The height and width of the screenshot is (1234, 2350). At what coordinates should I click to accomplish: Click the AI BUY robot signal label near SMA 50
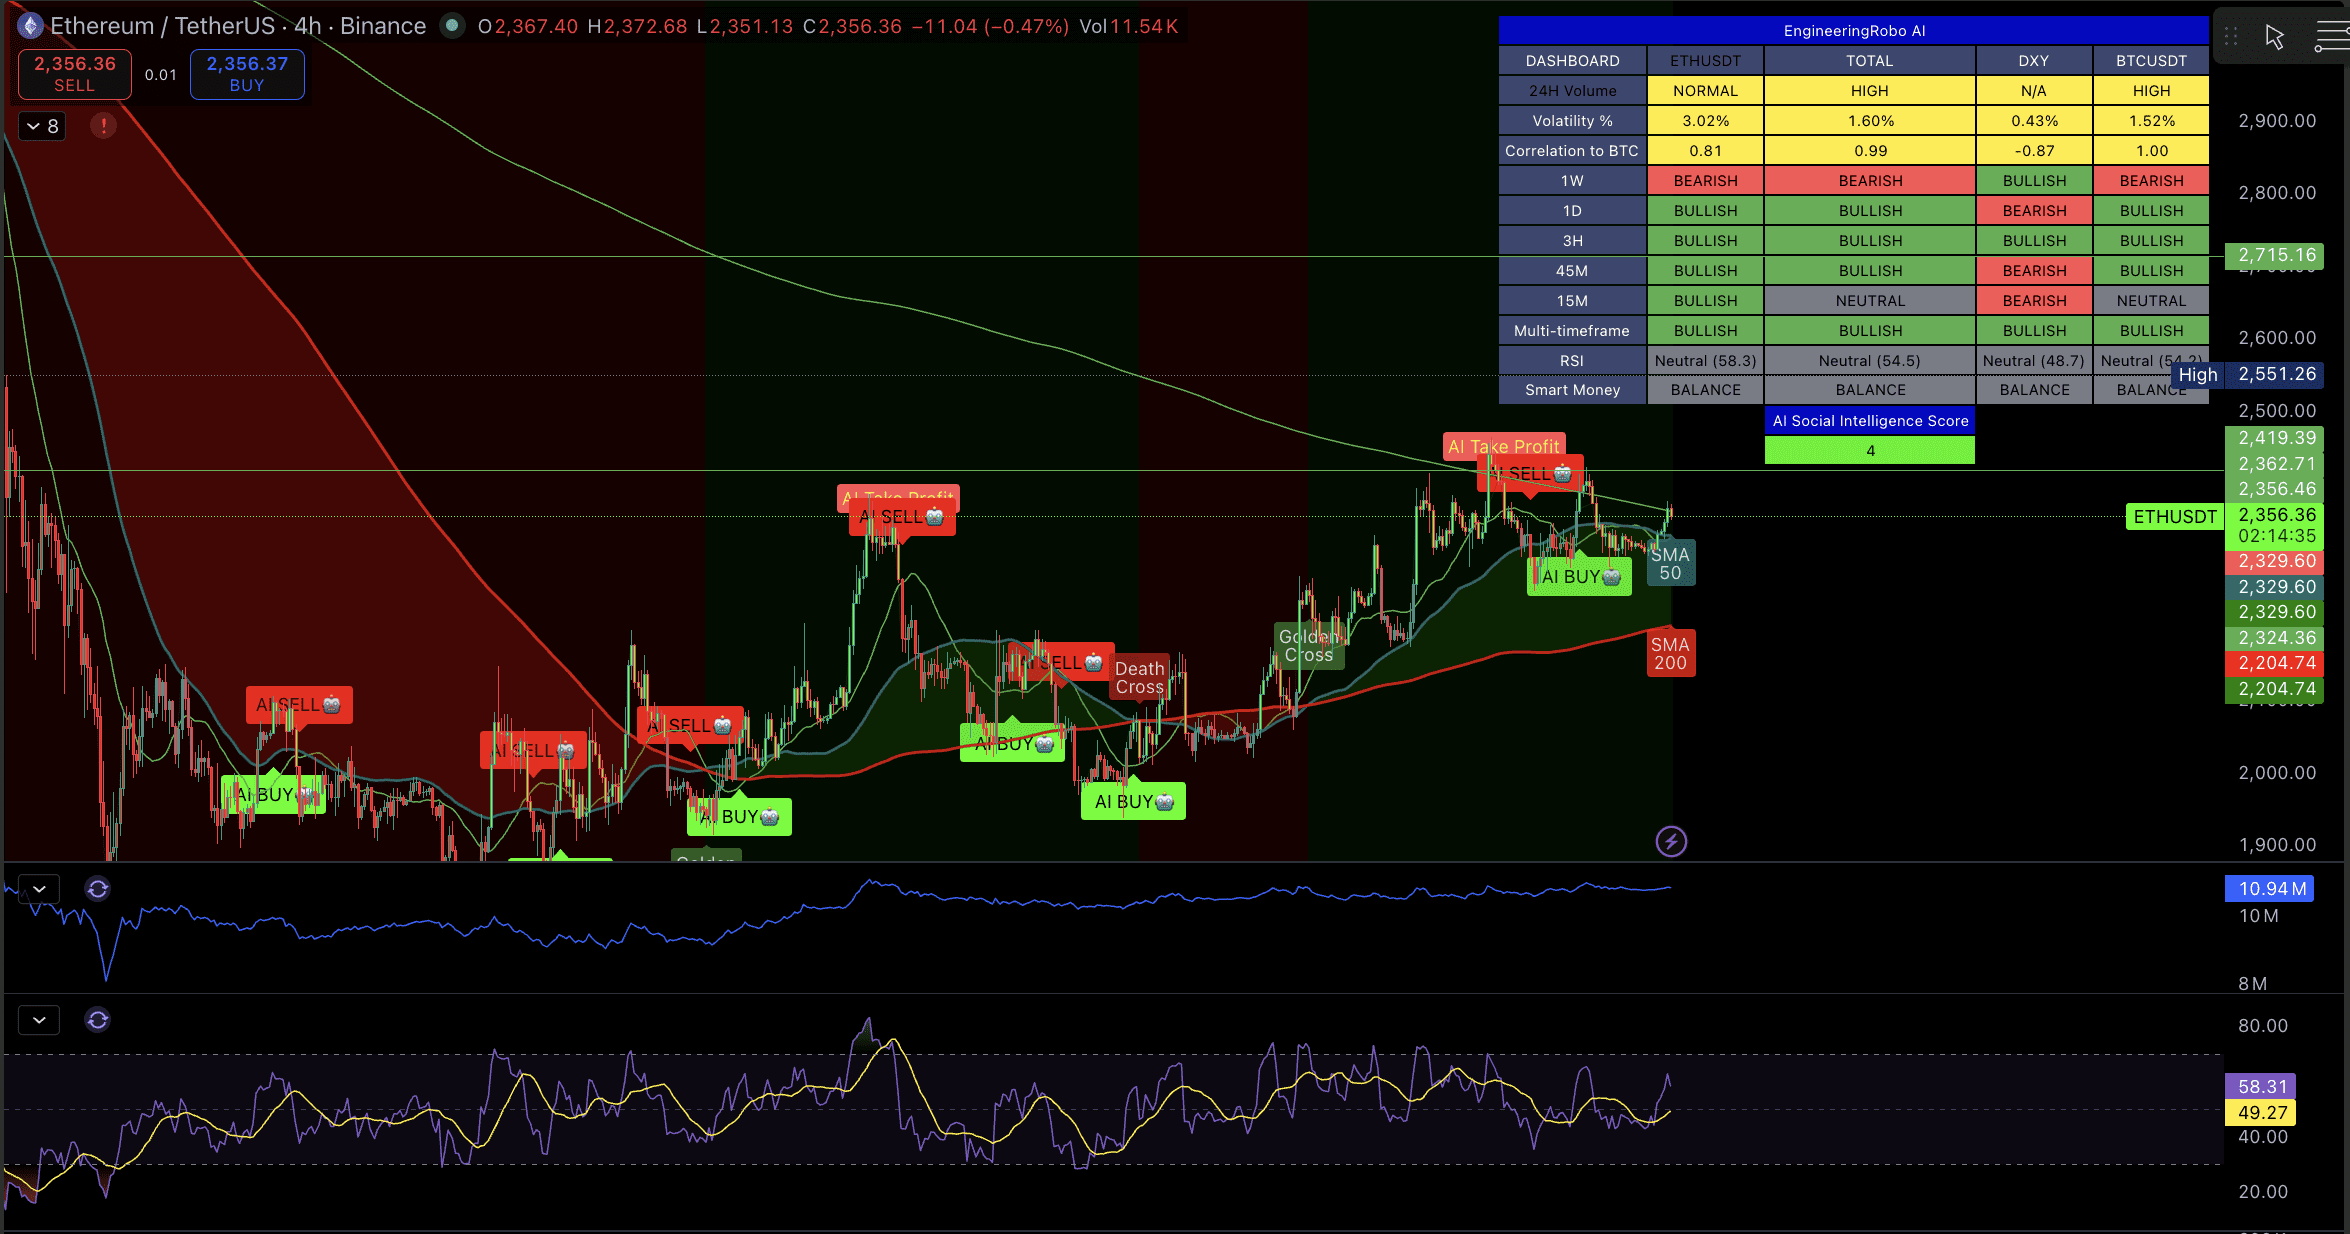[1578, 576]
